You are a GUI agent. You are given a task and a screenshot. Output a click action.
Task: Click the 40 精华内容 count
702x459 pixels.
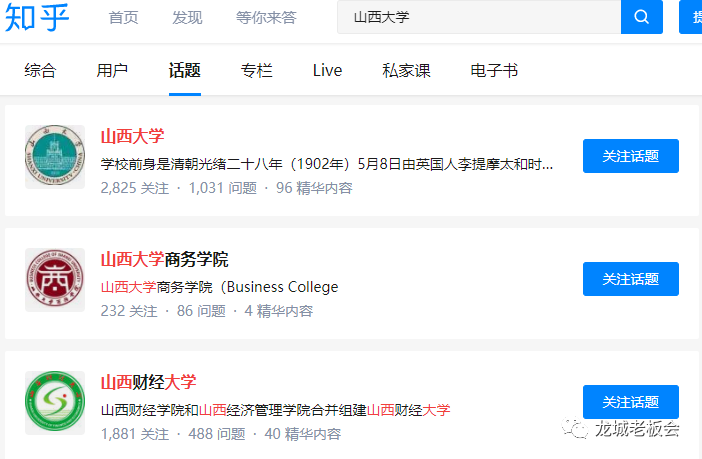coord(303,434)
